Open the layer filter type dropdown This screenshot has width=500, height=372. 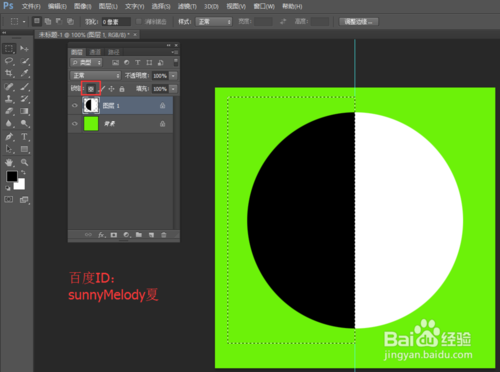pyautogui.click(x=86, y=62)
